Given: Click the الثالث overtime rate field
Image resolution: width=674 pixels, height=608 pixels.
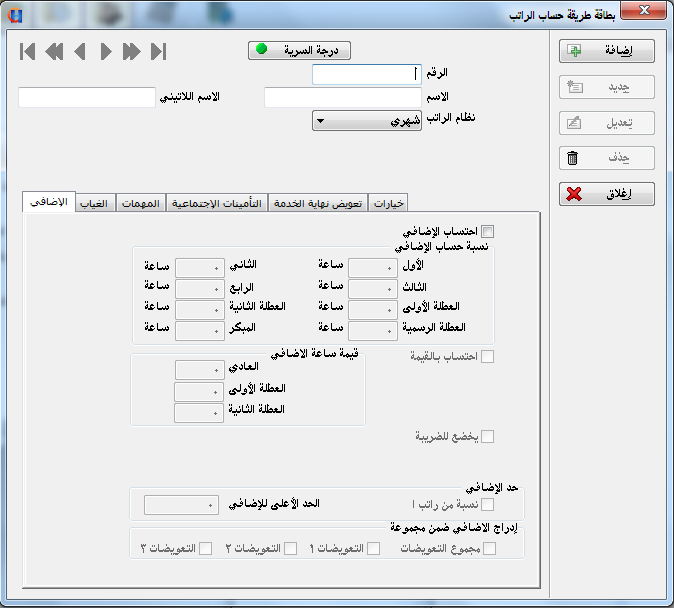Looking at the screenshot, I should (x=373, y=289).
